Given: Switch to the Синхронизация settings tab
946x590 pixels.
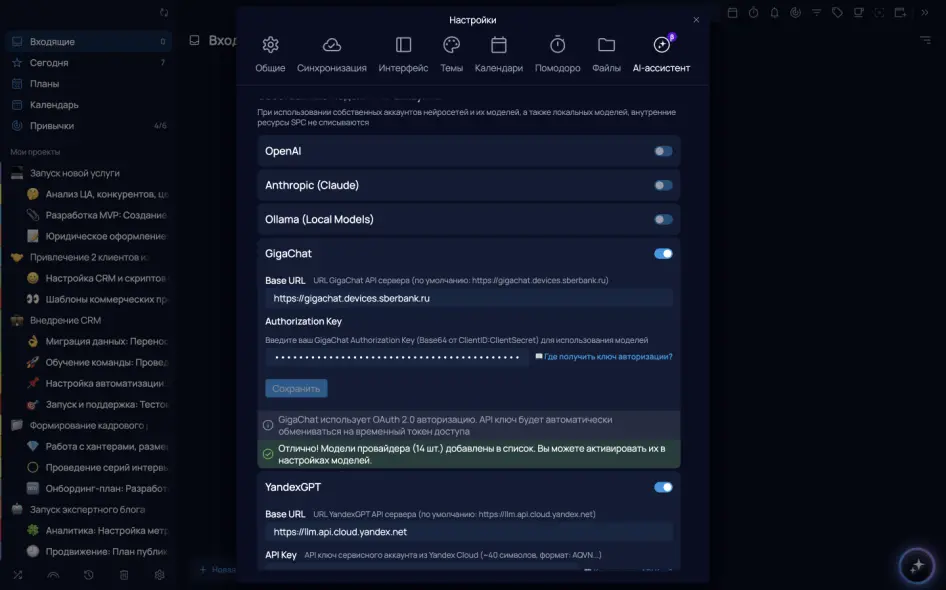Looking at the screenshot, I should click(332, 55).
